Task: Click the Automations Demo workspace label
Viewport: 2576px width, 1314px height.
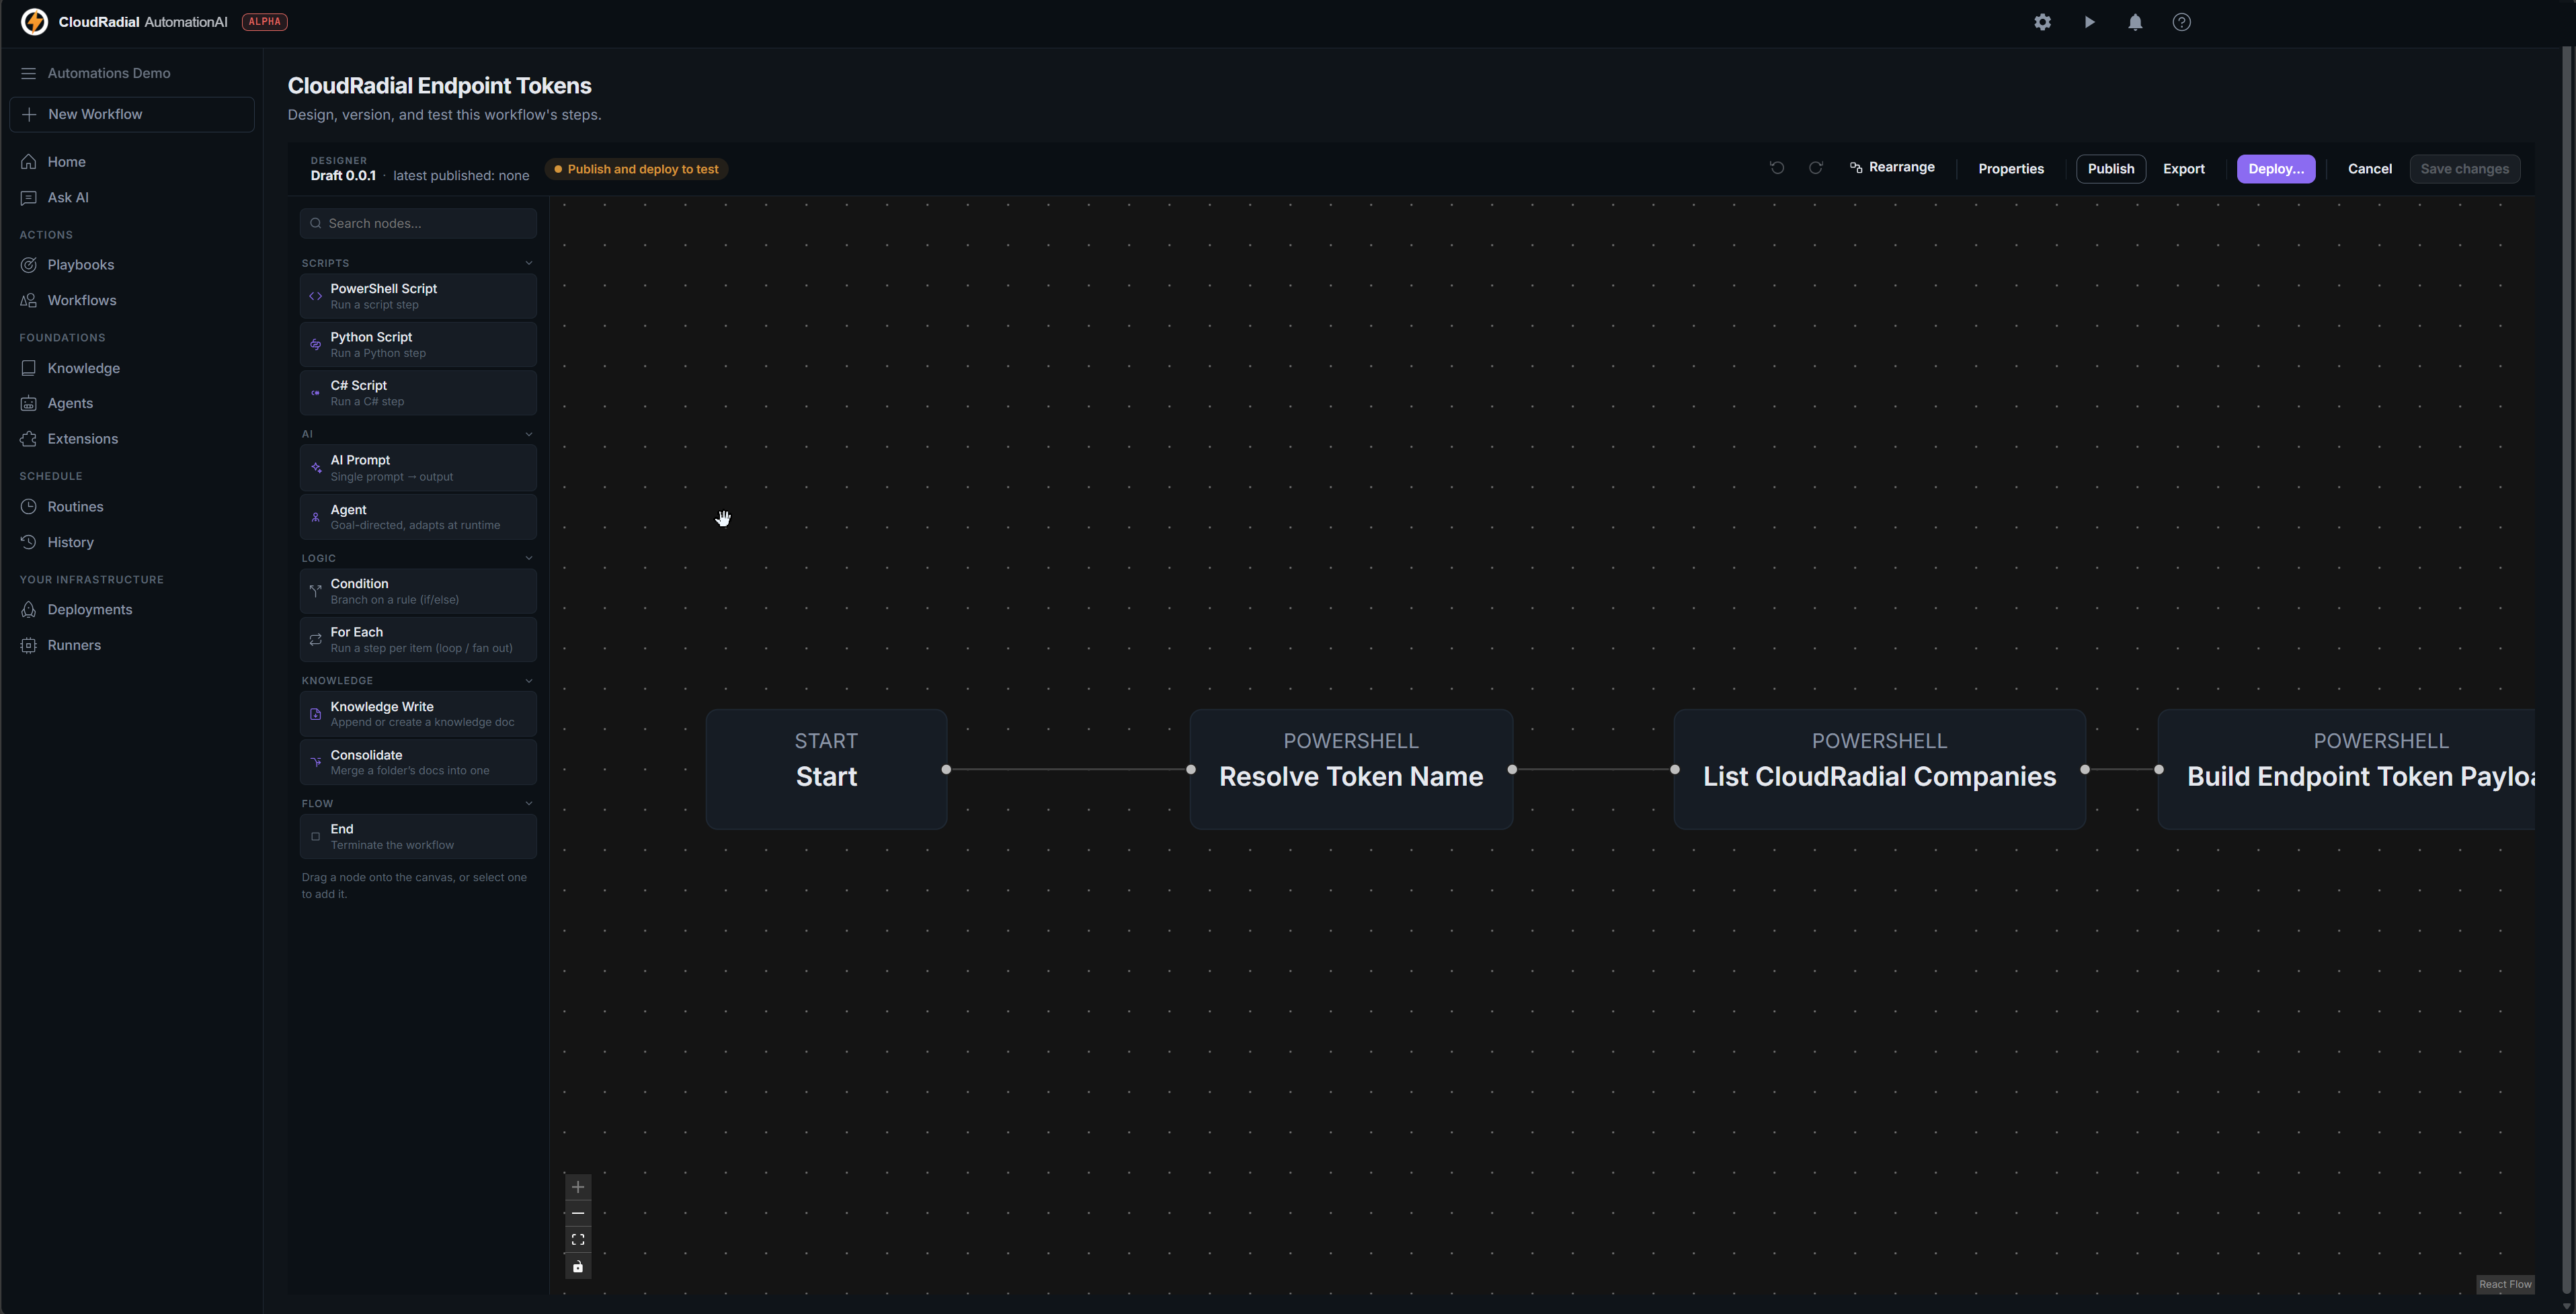Action: tap(109, 73)
